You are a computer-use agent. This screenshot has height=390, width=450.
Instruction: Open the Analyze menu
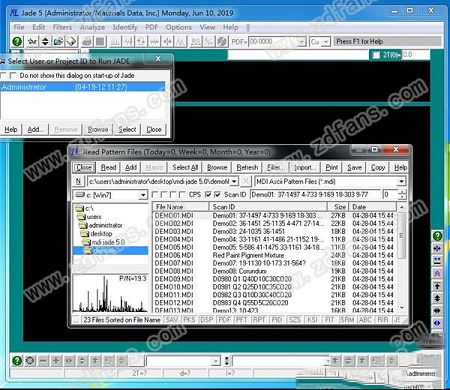(x=92, y=27)
